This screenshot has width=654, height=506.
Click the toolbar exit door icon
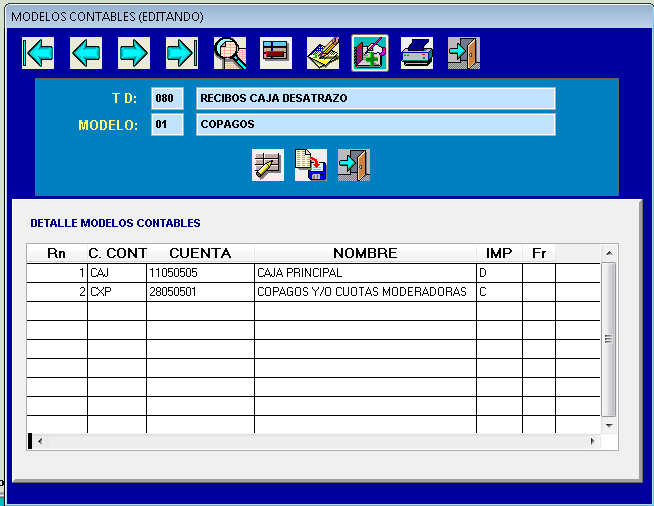click(x=464, y=53)
